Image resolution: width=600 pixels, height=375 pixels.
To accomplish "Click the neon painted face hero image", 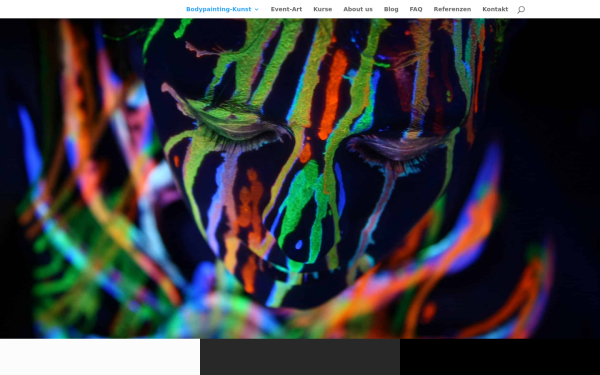I will tap(300, 178).
